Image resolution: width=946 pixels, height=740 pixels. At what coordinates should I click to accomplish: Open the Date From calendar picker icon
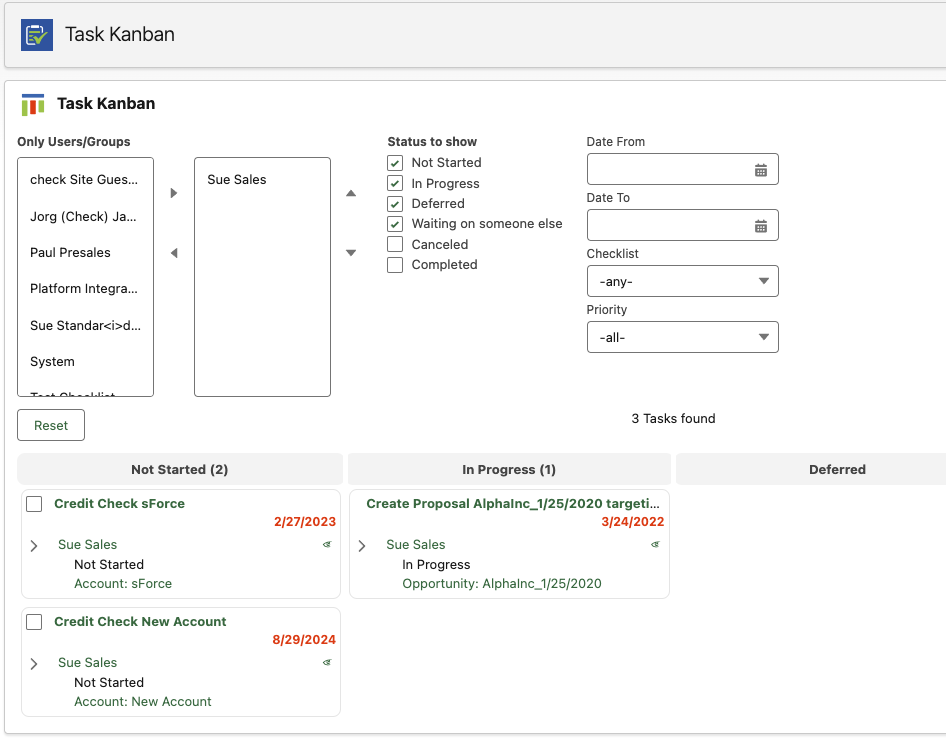click(761, 170)
